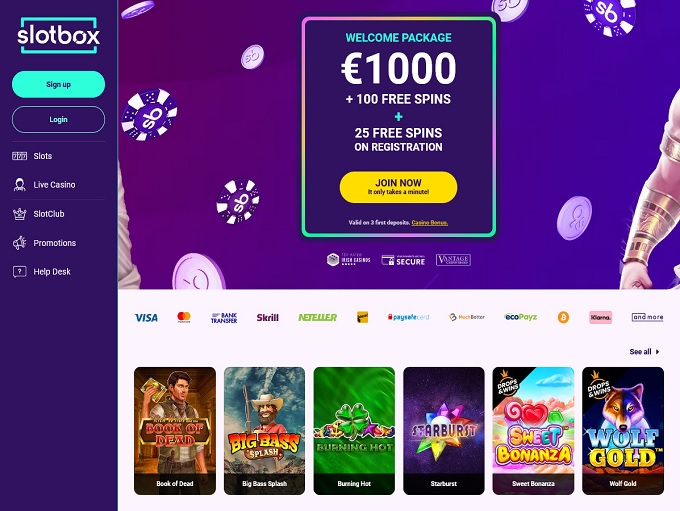The height and width of the screenshot is (511, 680).
Task: Click the Promotions megaphone icon
Action: pos(20,243)
